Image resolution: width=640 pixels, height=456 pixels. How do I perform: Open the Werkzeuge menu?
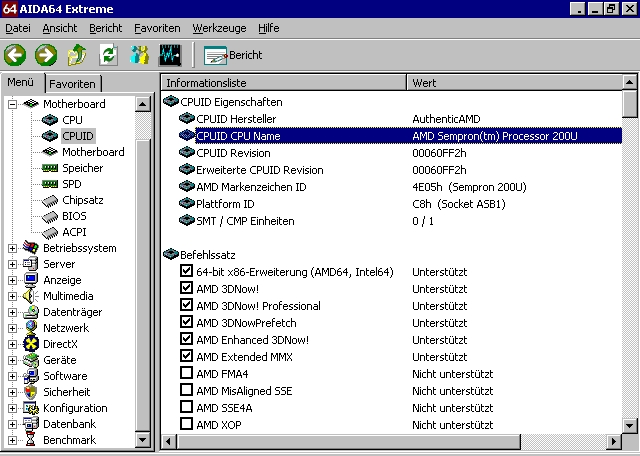[x=219, y=28]
